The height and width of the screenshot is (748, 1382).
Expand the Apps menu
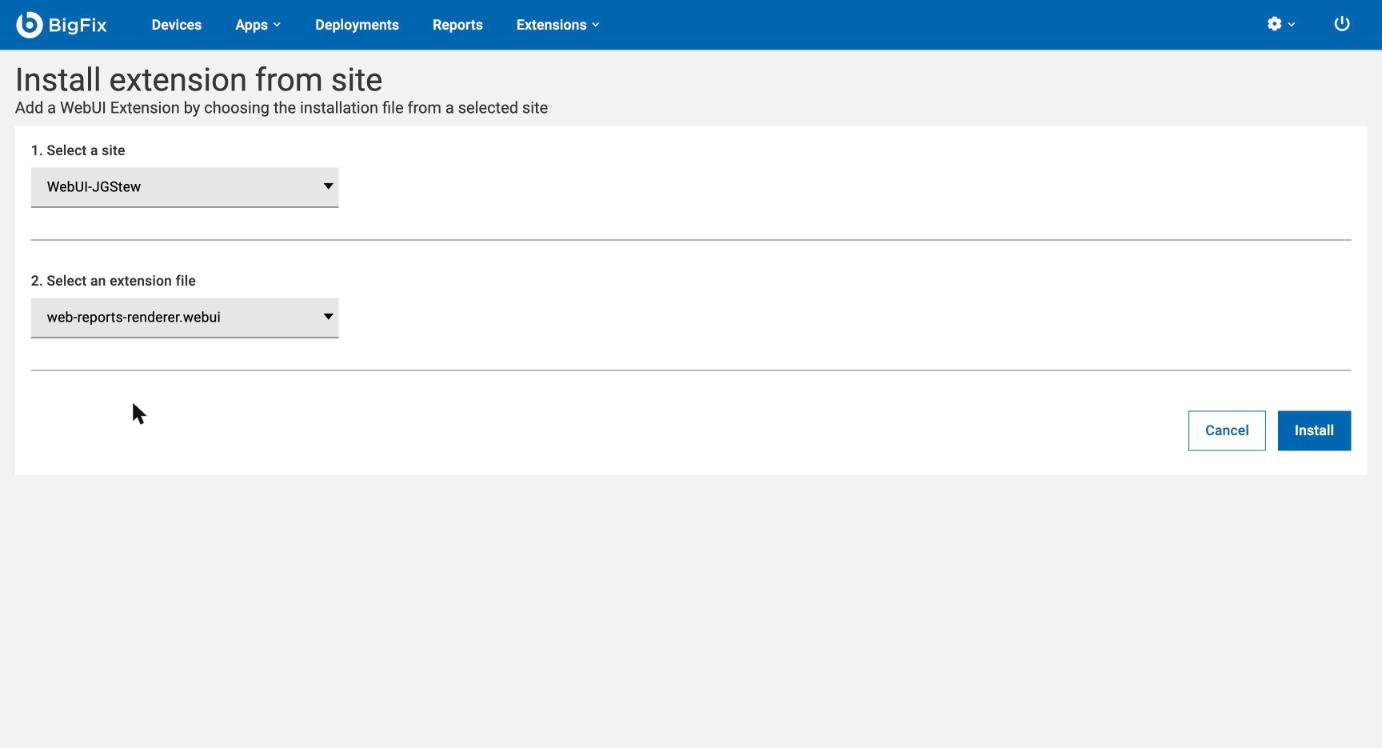tap(258, 25)
